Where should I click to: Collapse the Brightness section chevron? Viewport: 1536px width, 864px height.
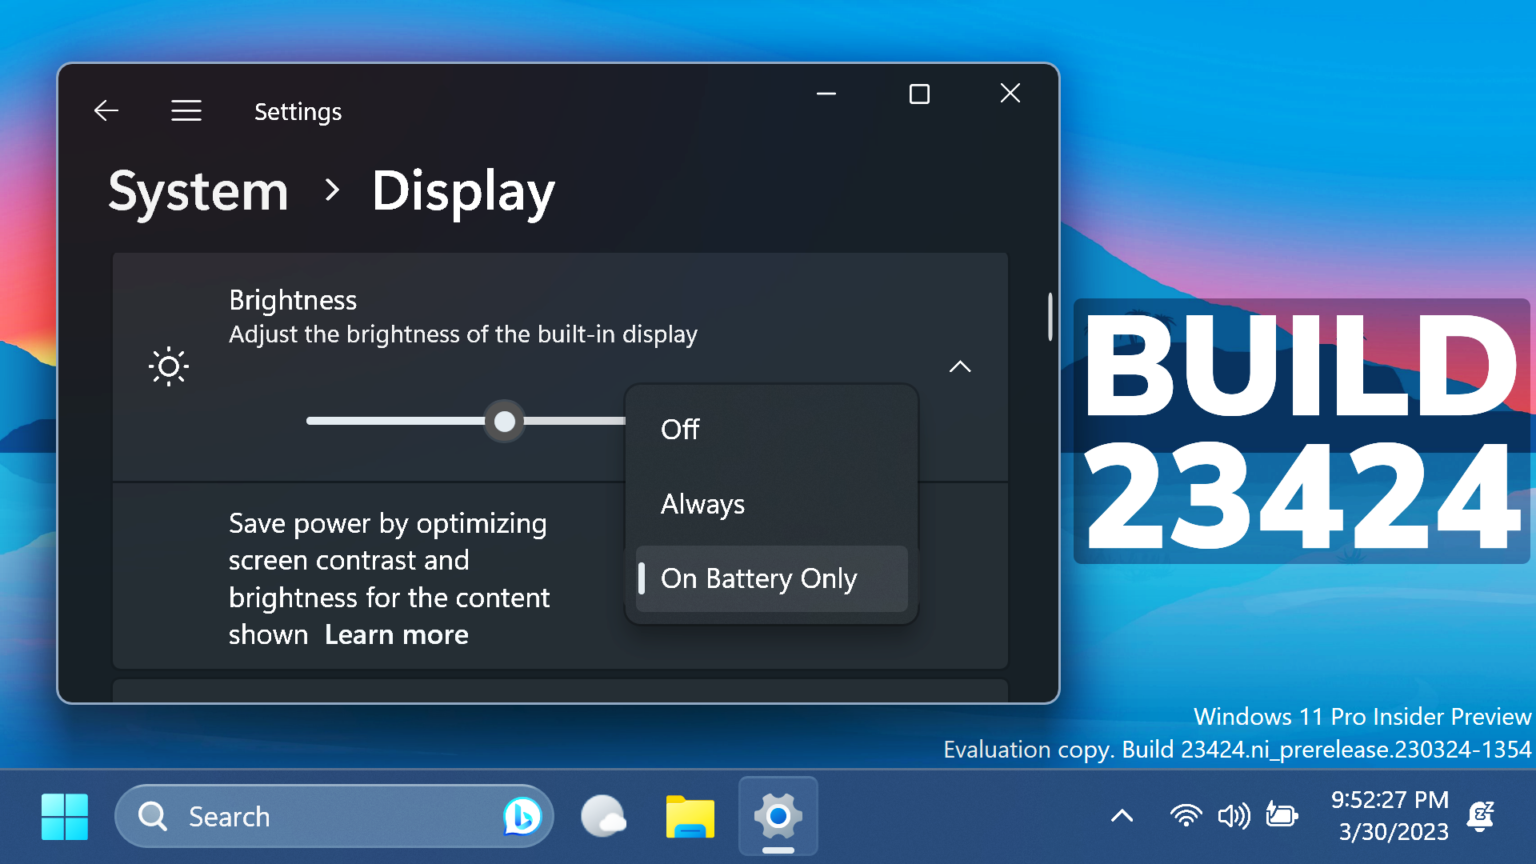[960, 366]
